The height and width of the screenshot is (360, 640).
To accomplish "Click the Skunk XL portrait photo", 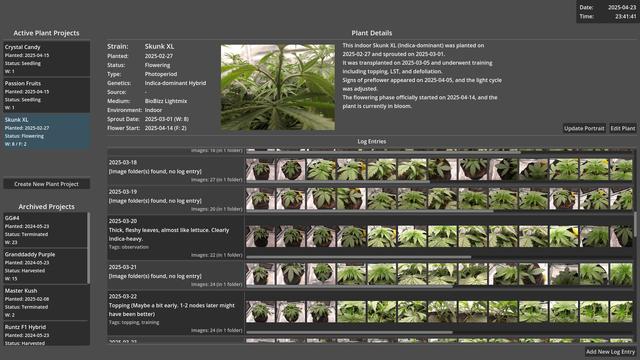I will click(x=278, y=87).
